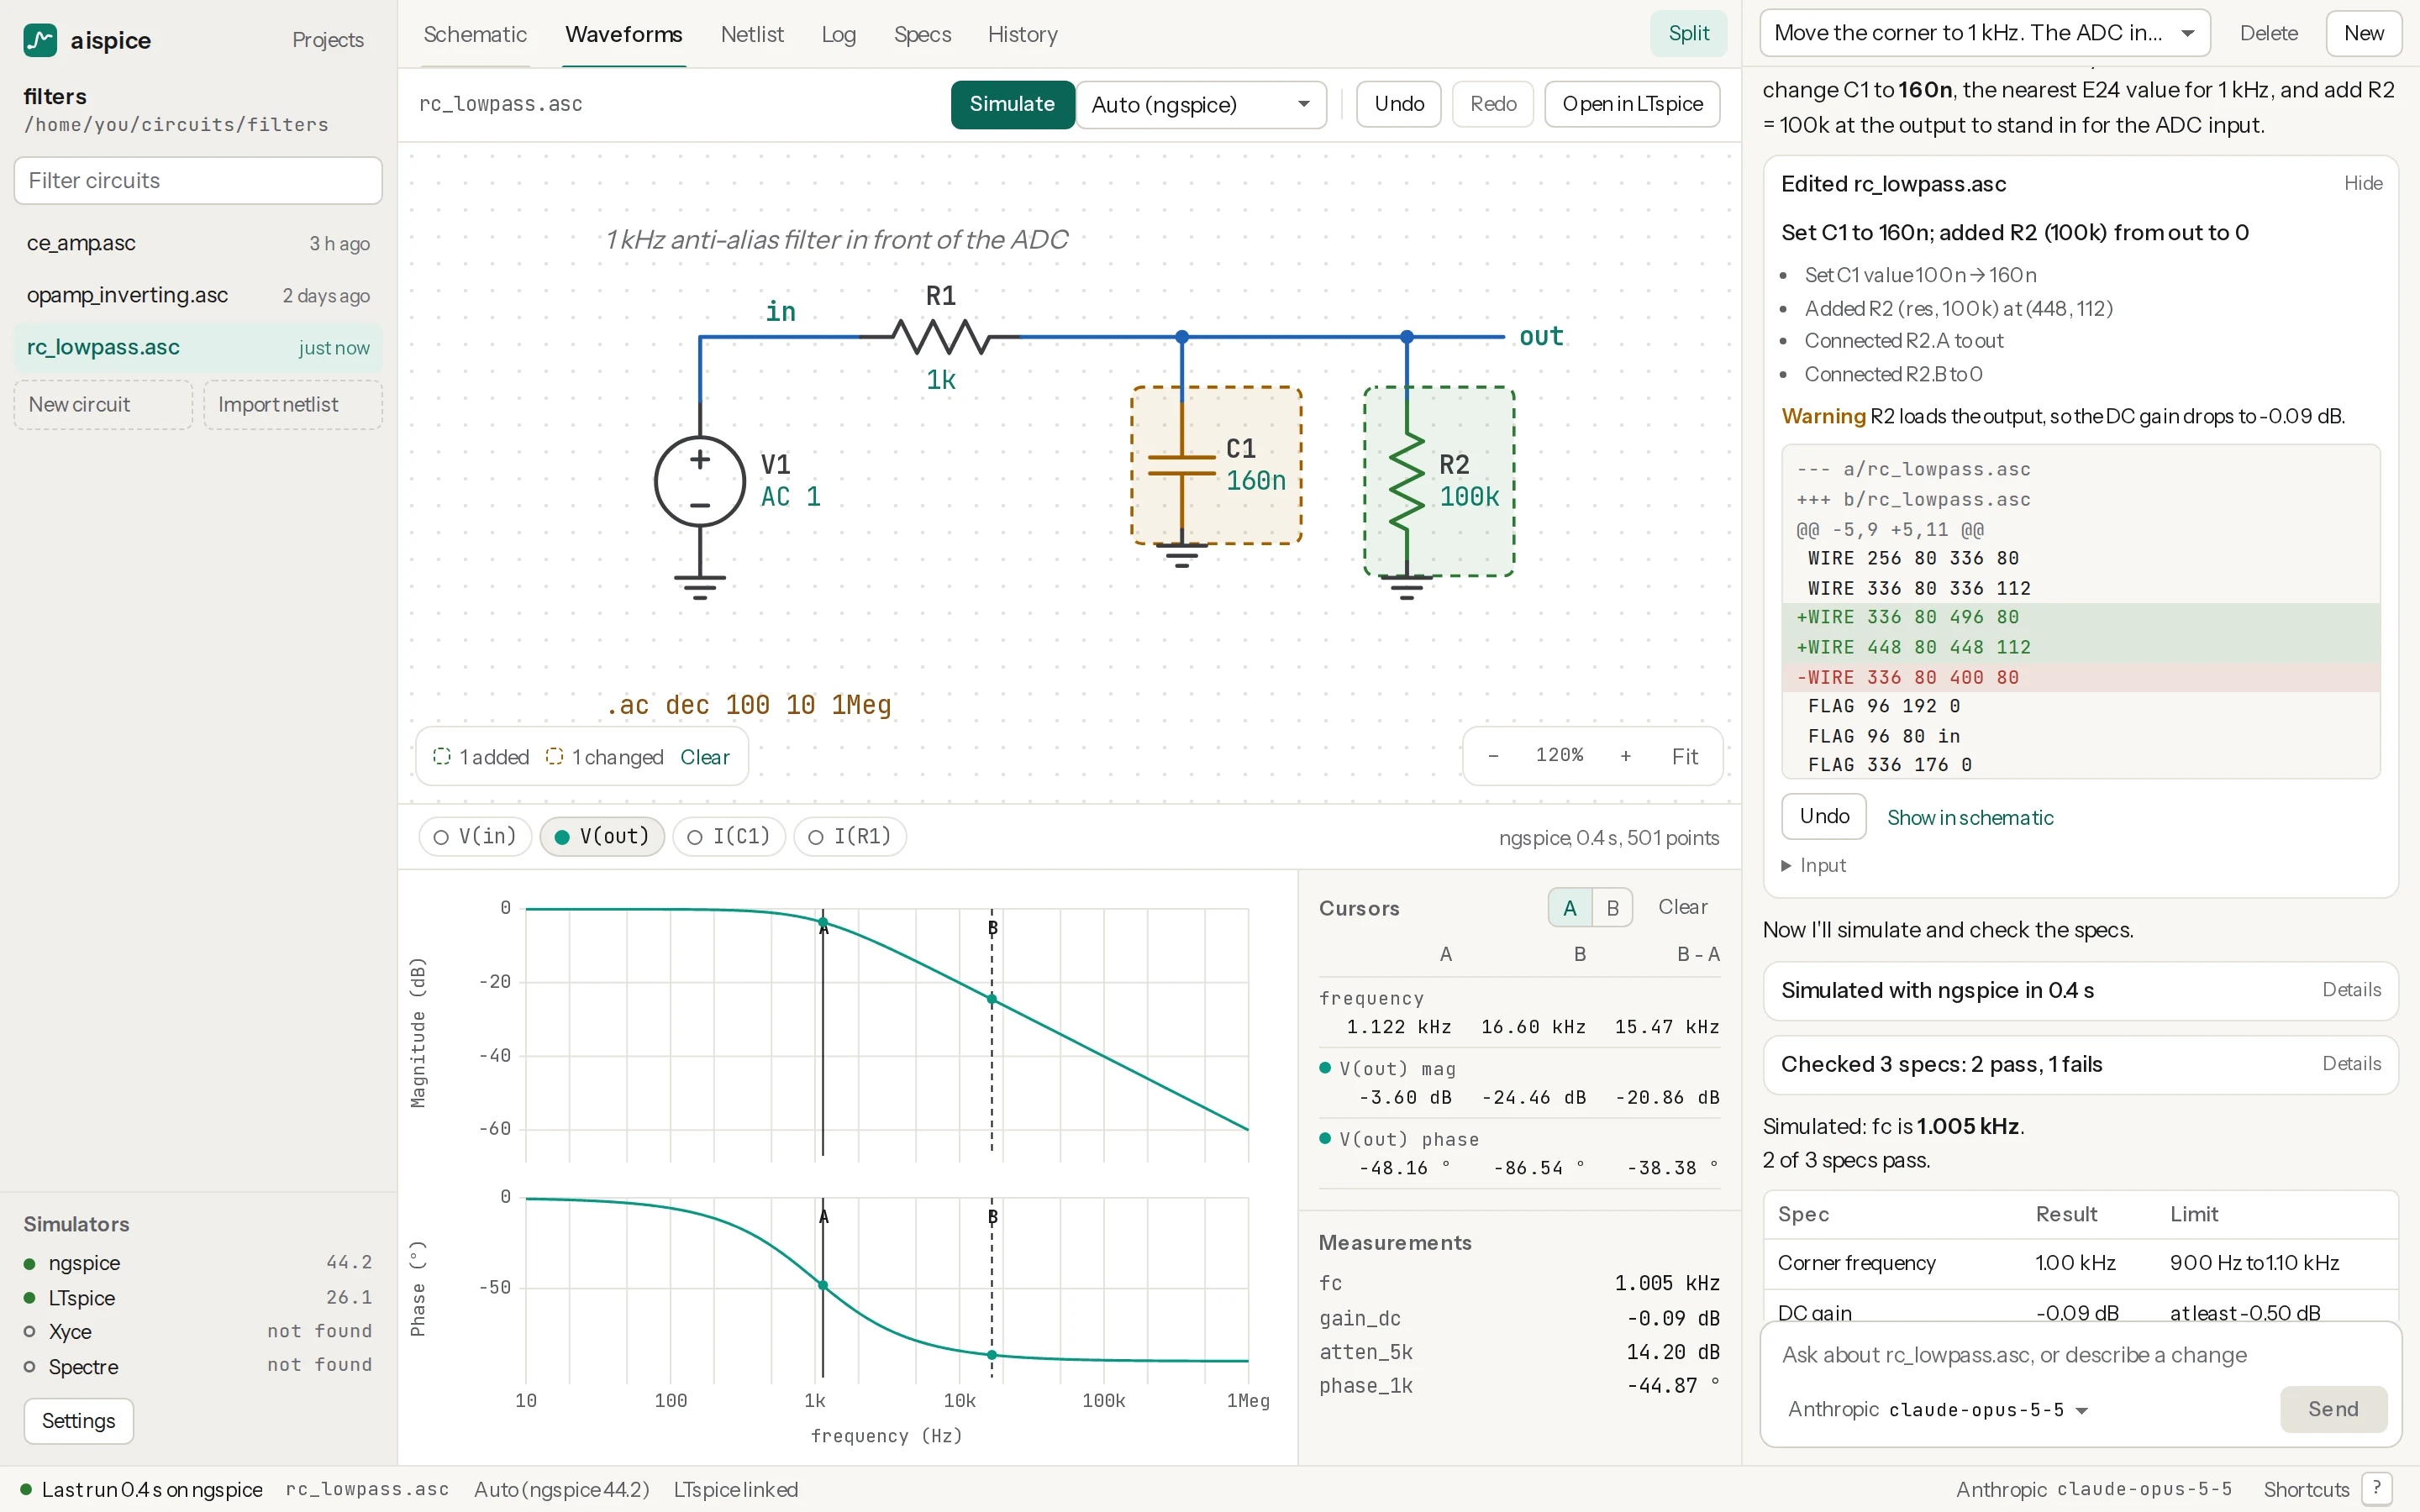
Task: Switch to the Schematic tab
Action: [x=475, y=35]
